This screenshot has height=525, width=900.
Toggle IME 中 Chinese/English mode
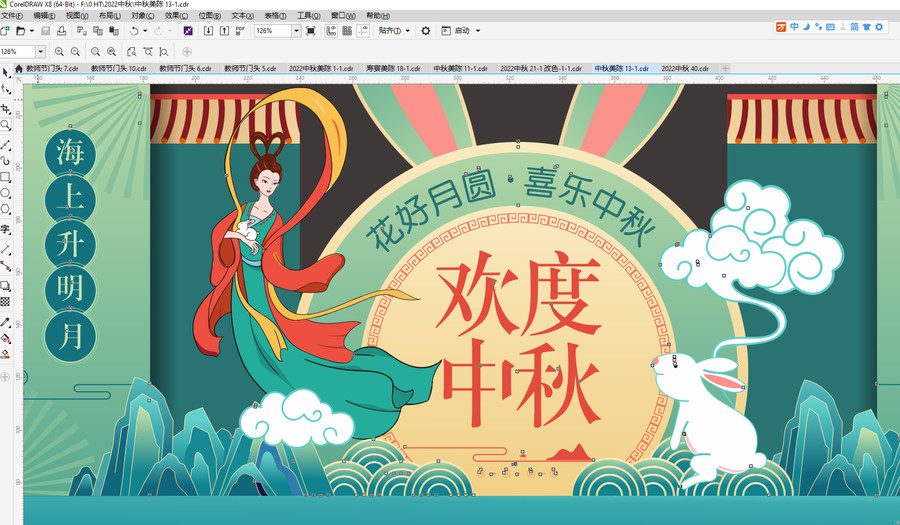(x=794, y=27)
